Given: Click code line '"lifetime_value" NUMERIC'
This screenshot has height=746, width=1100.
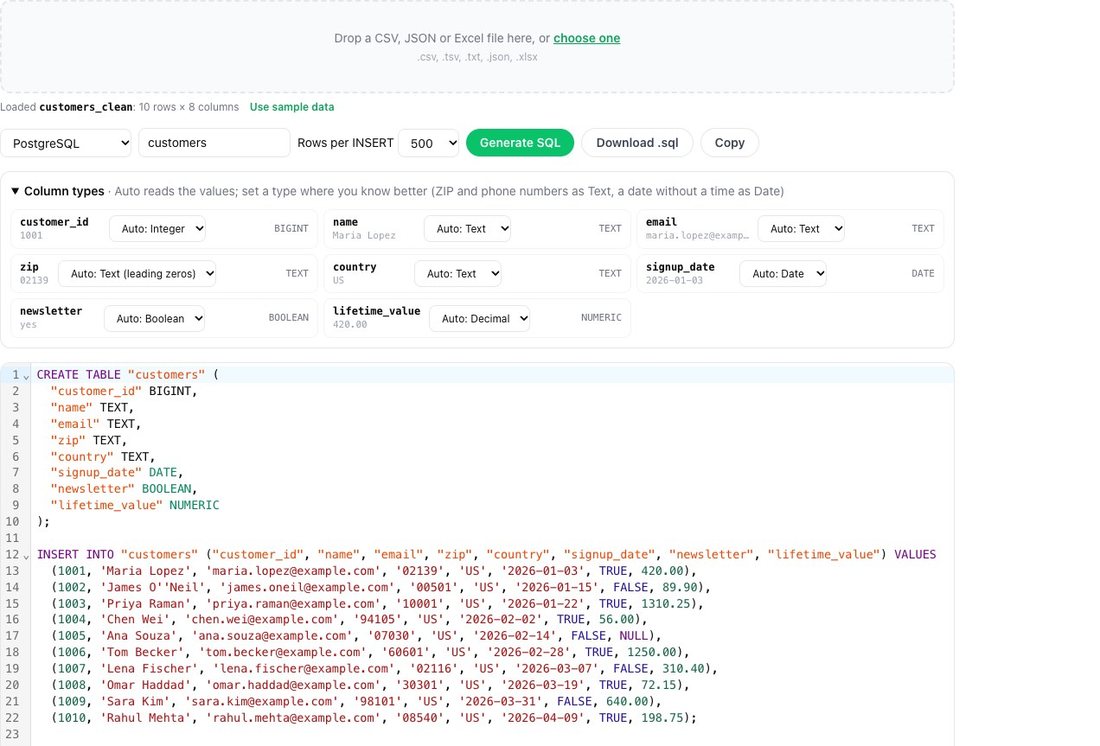Looking at the screenshot, I should tap(135, 505).
